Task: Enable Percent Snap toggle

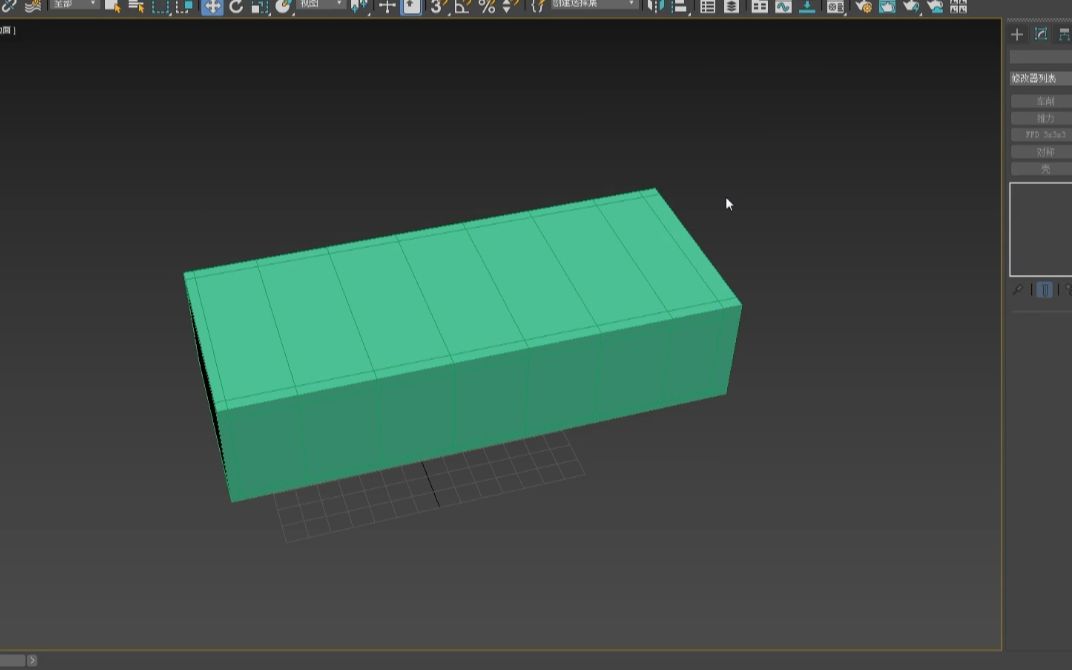Action: point(486,8)
